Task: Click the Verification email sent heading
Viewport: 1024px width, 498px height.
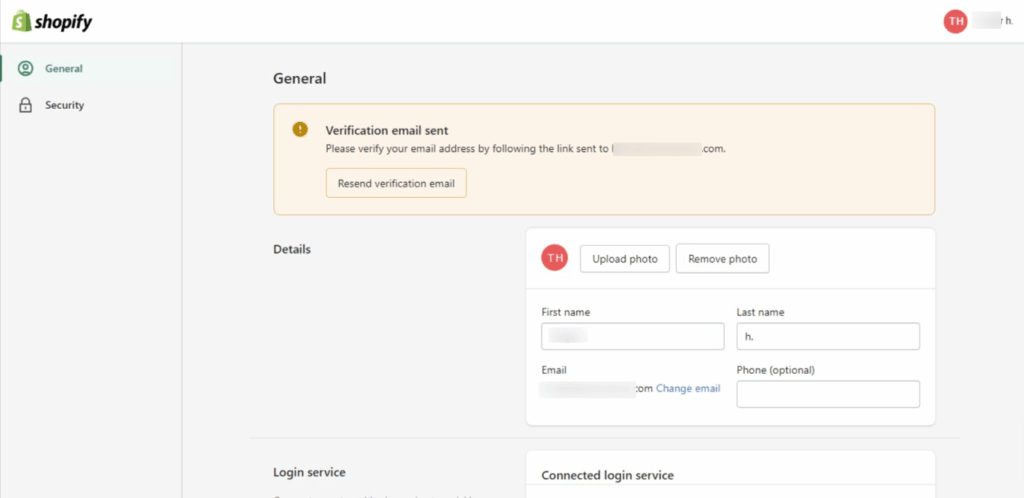Action: 386,130
